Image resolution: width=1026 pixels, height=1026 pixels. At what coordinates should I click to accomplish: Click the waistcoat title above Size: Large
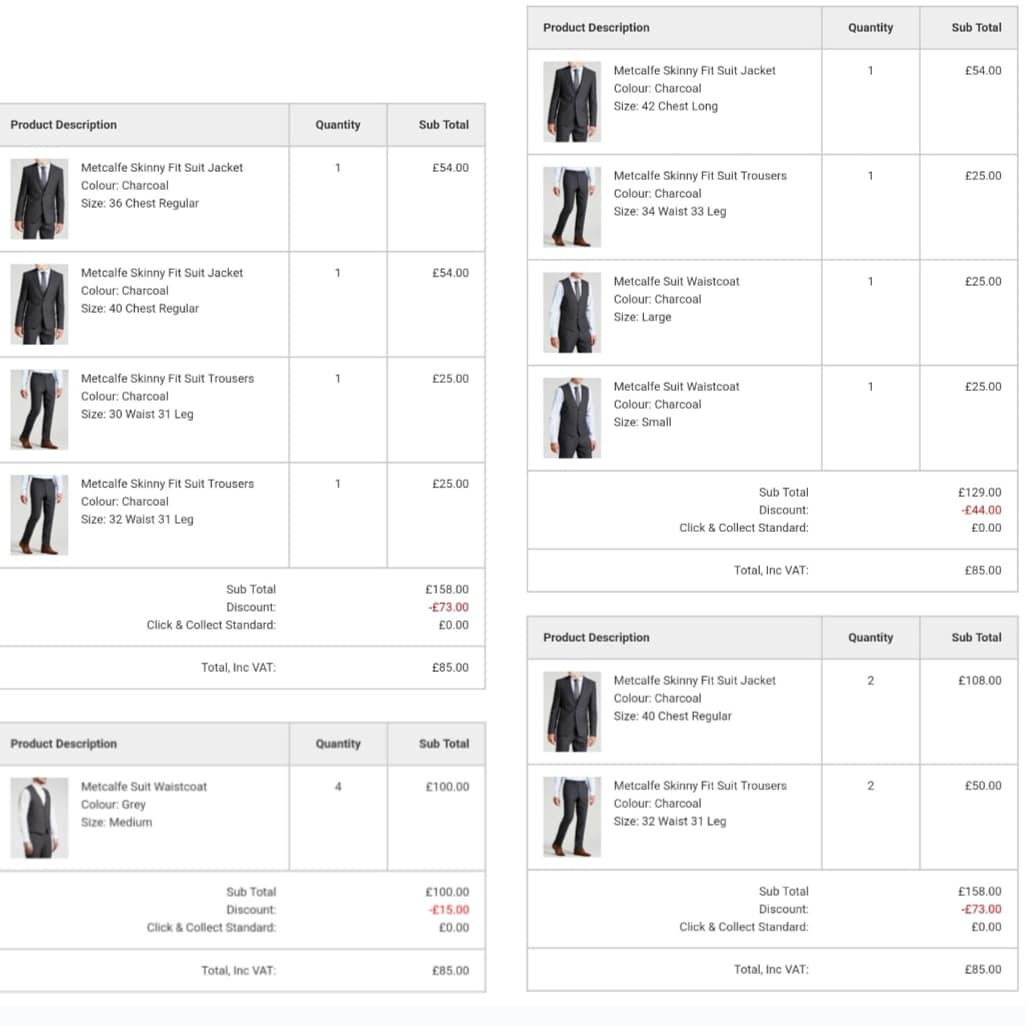676,282
